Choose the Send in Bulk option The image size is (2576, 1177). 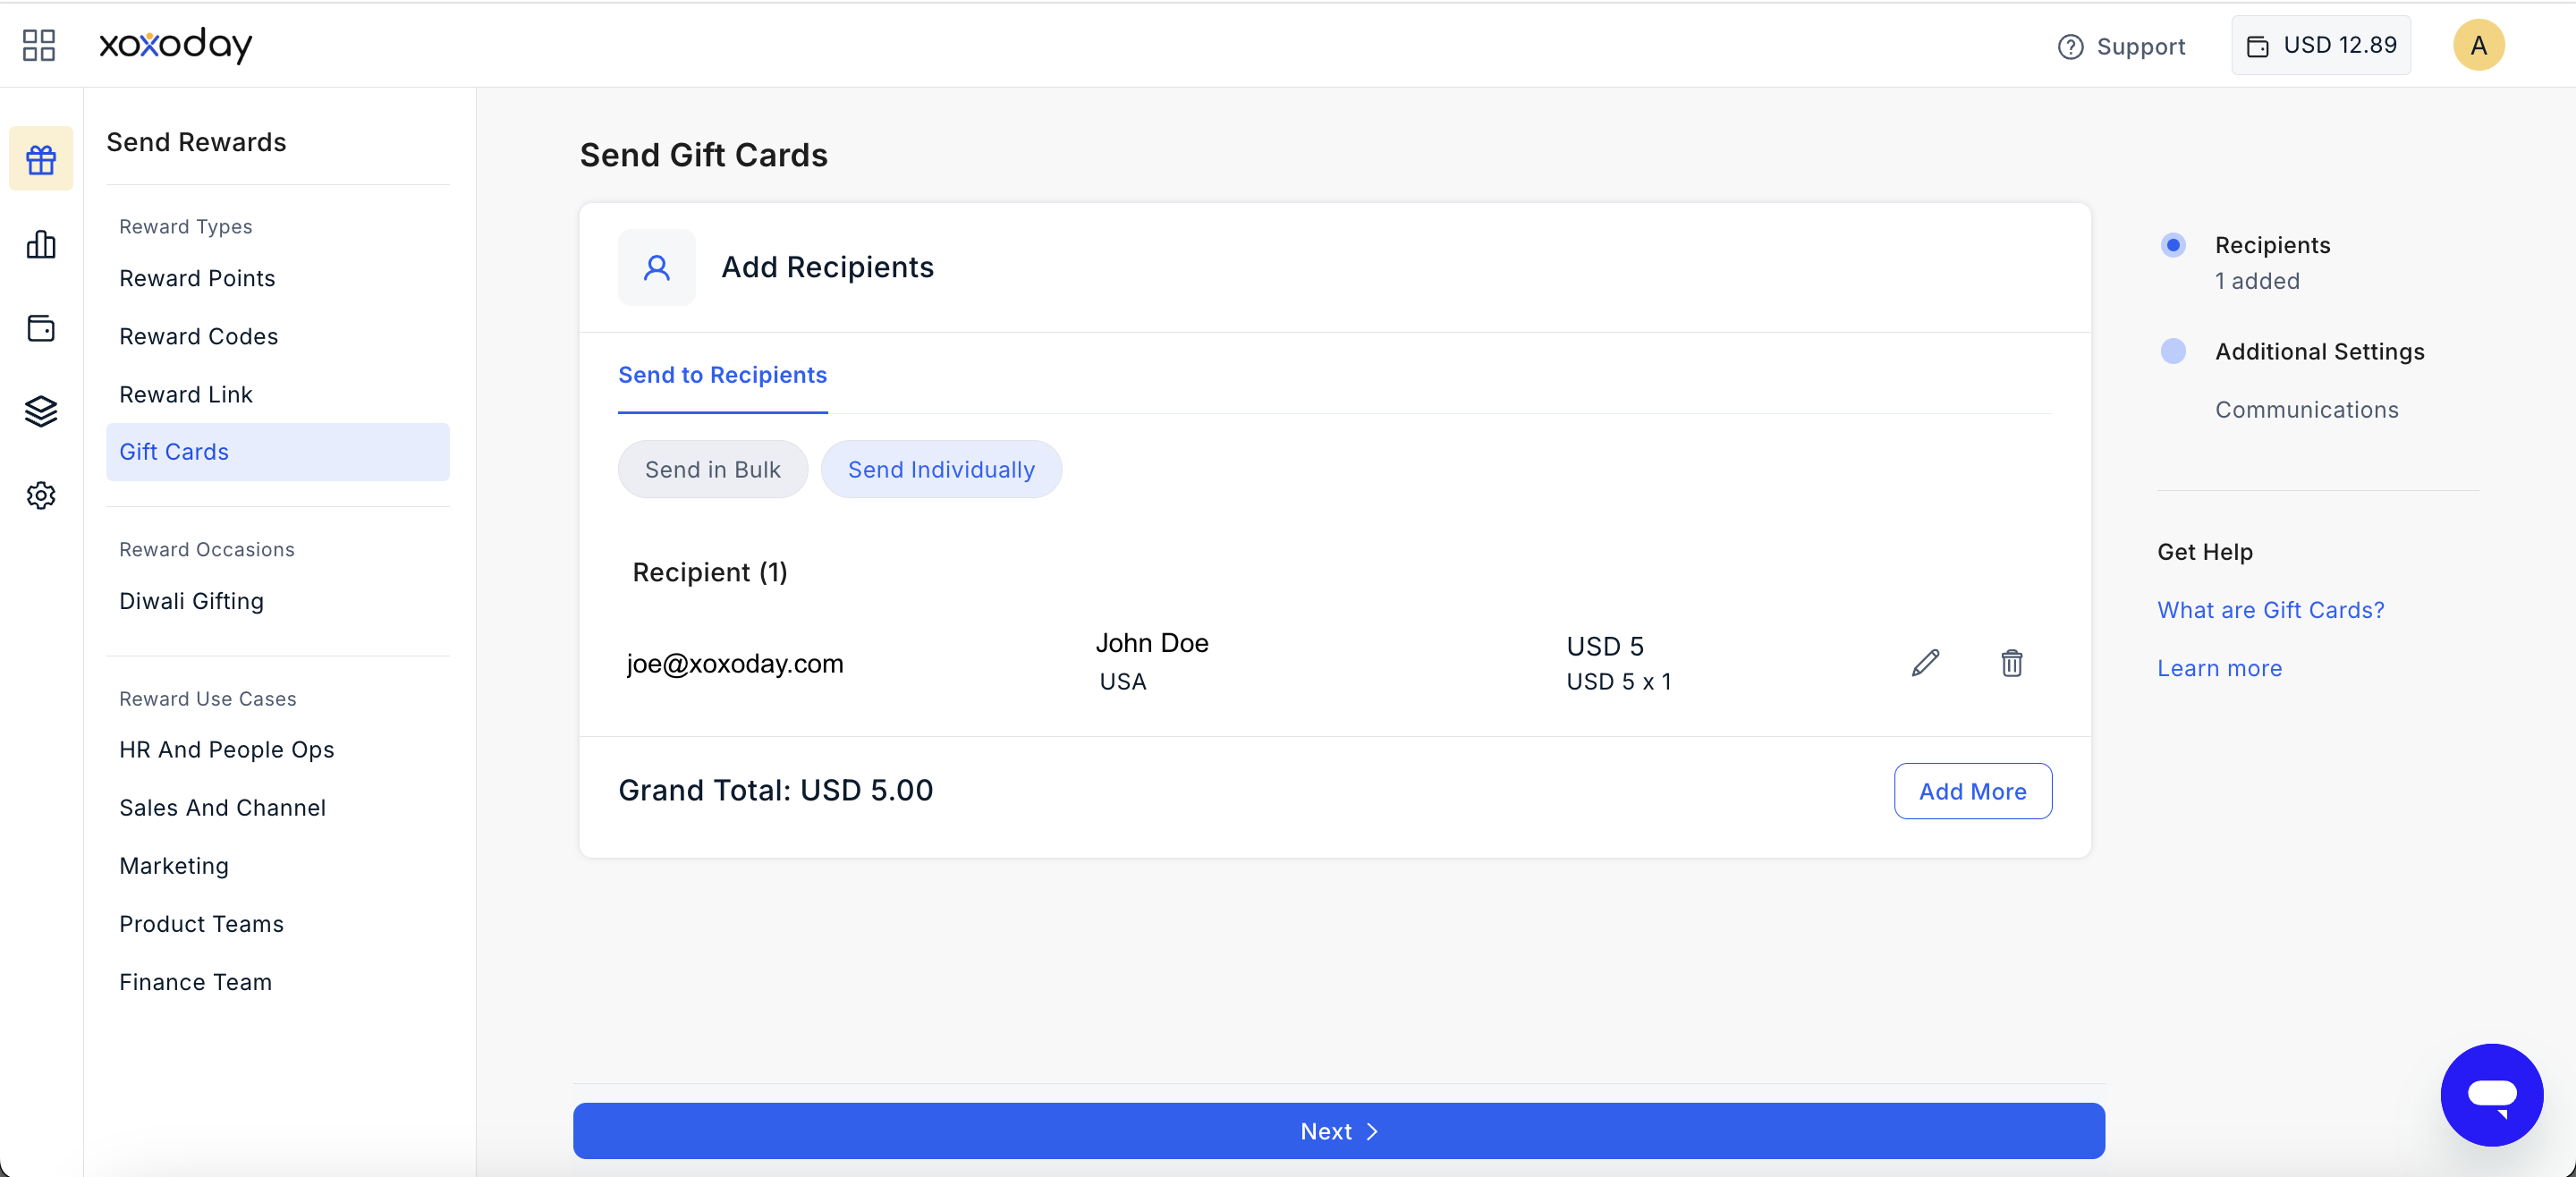pos(712,469)
